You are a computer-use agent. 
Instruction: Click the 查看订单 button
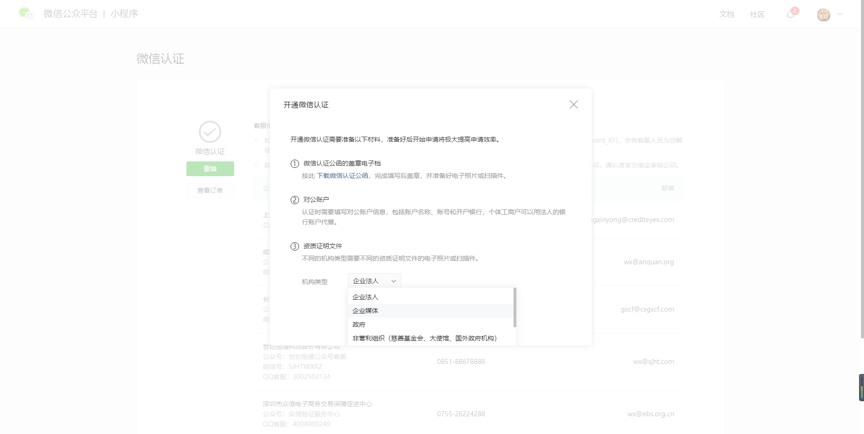point(210,190)
